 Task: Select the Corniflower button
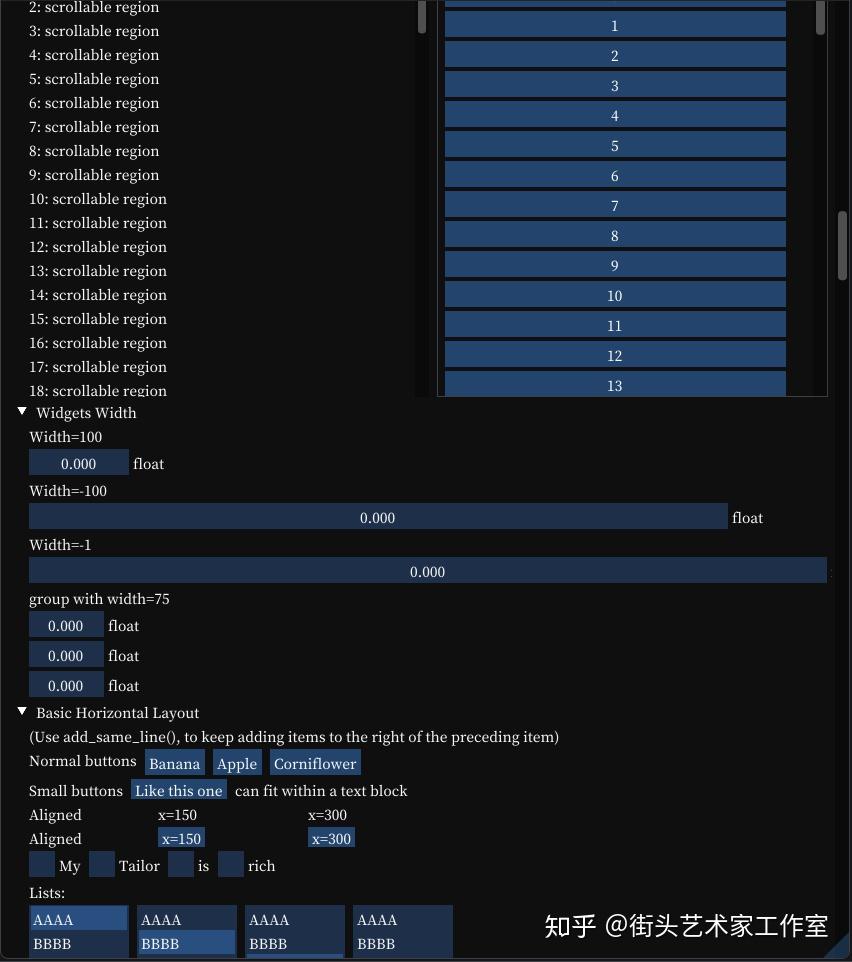pyautogui.click(x=315, y=763)
